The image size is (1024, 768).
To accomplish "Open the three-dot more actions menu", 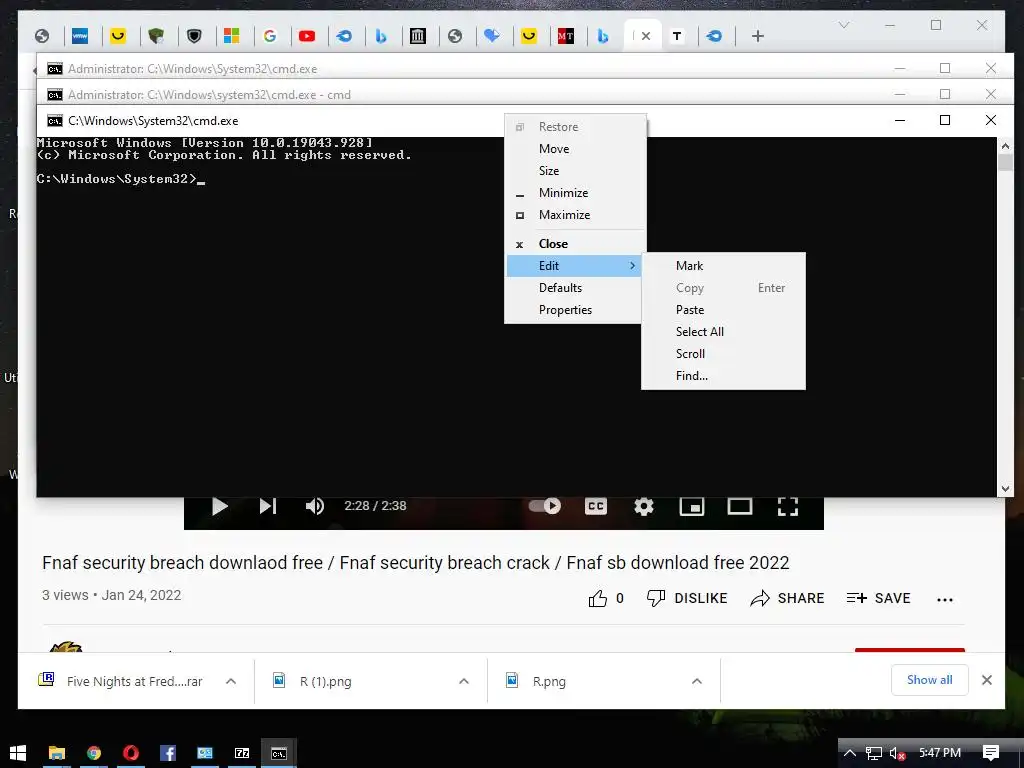I will click(944, 600).
